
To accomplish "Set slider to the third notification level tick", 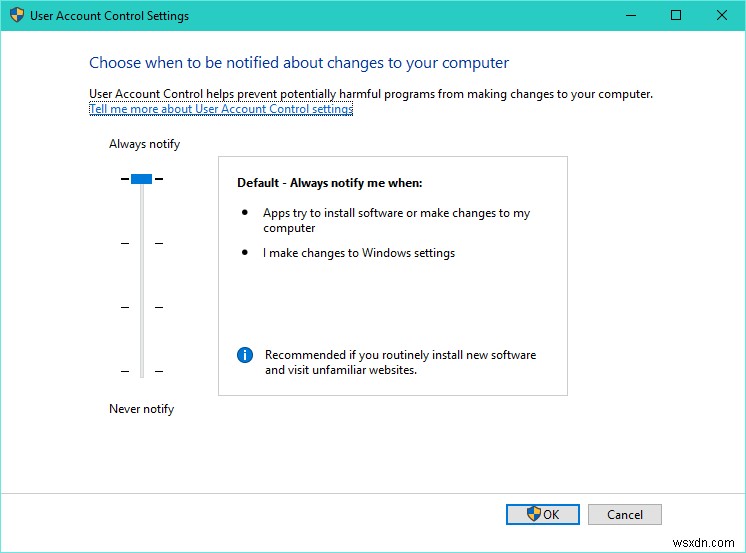I will tap(142, 307).
